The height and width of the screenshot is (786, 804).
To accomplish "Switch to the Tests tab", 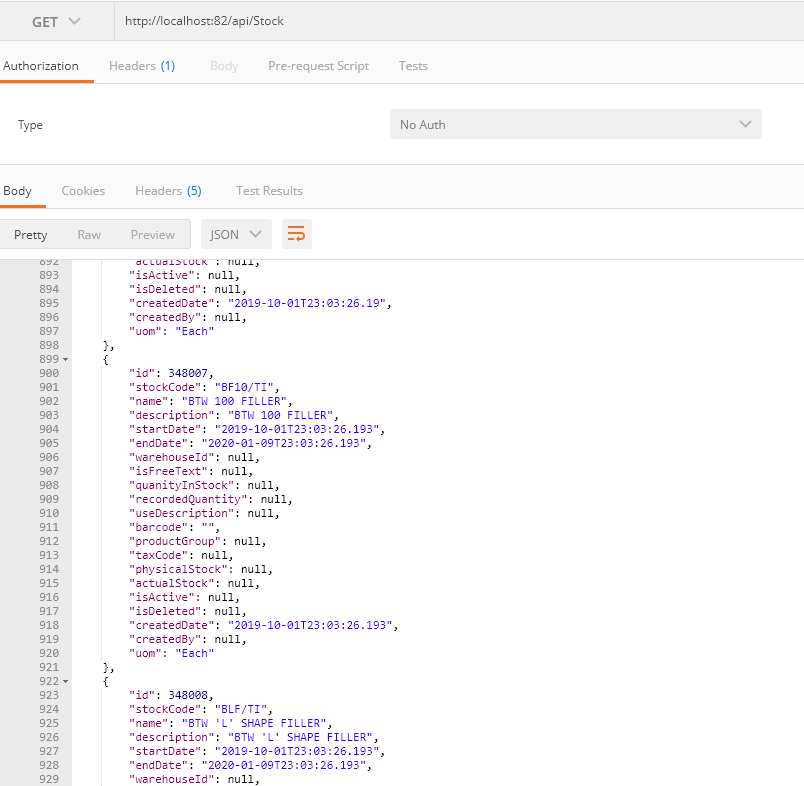I will click(x=413, y=65).
